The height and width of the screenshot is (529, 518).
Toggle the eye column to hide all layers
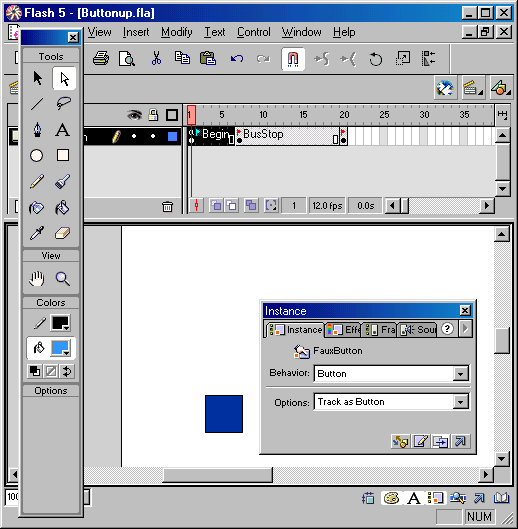click(134, 115)
